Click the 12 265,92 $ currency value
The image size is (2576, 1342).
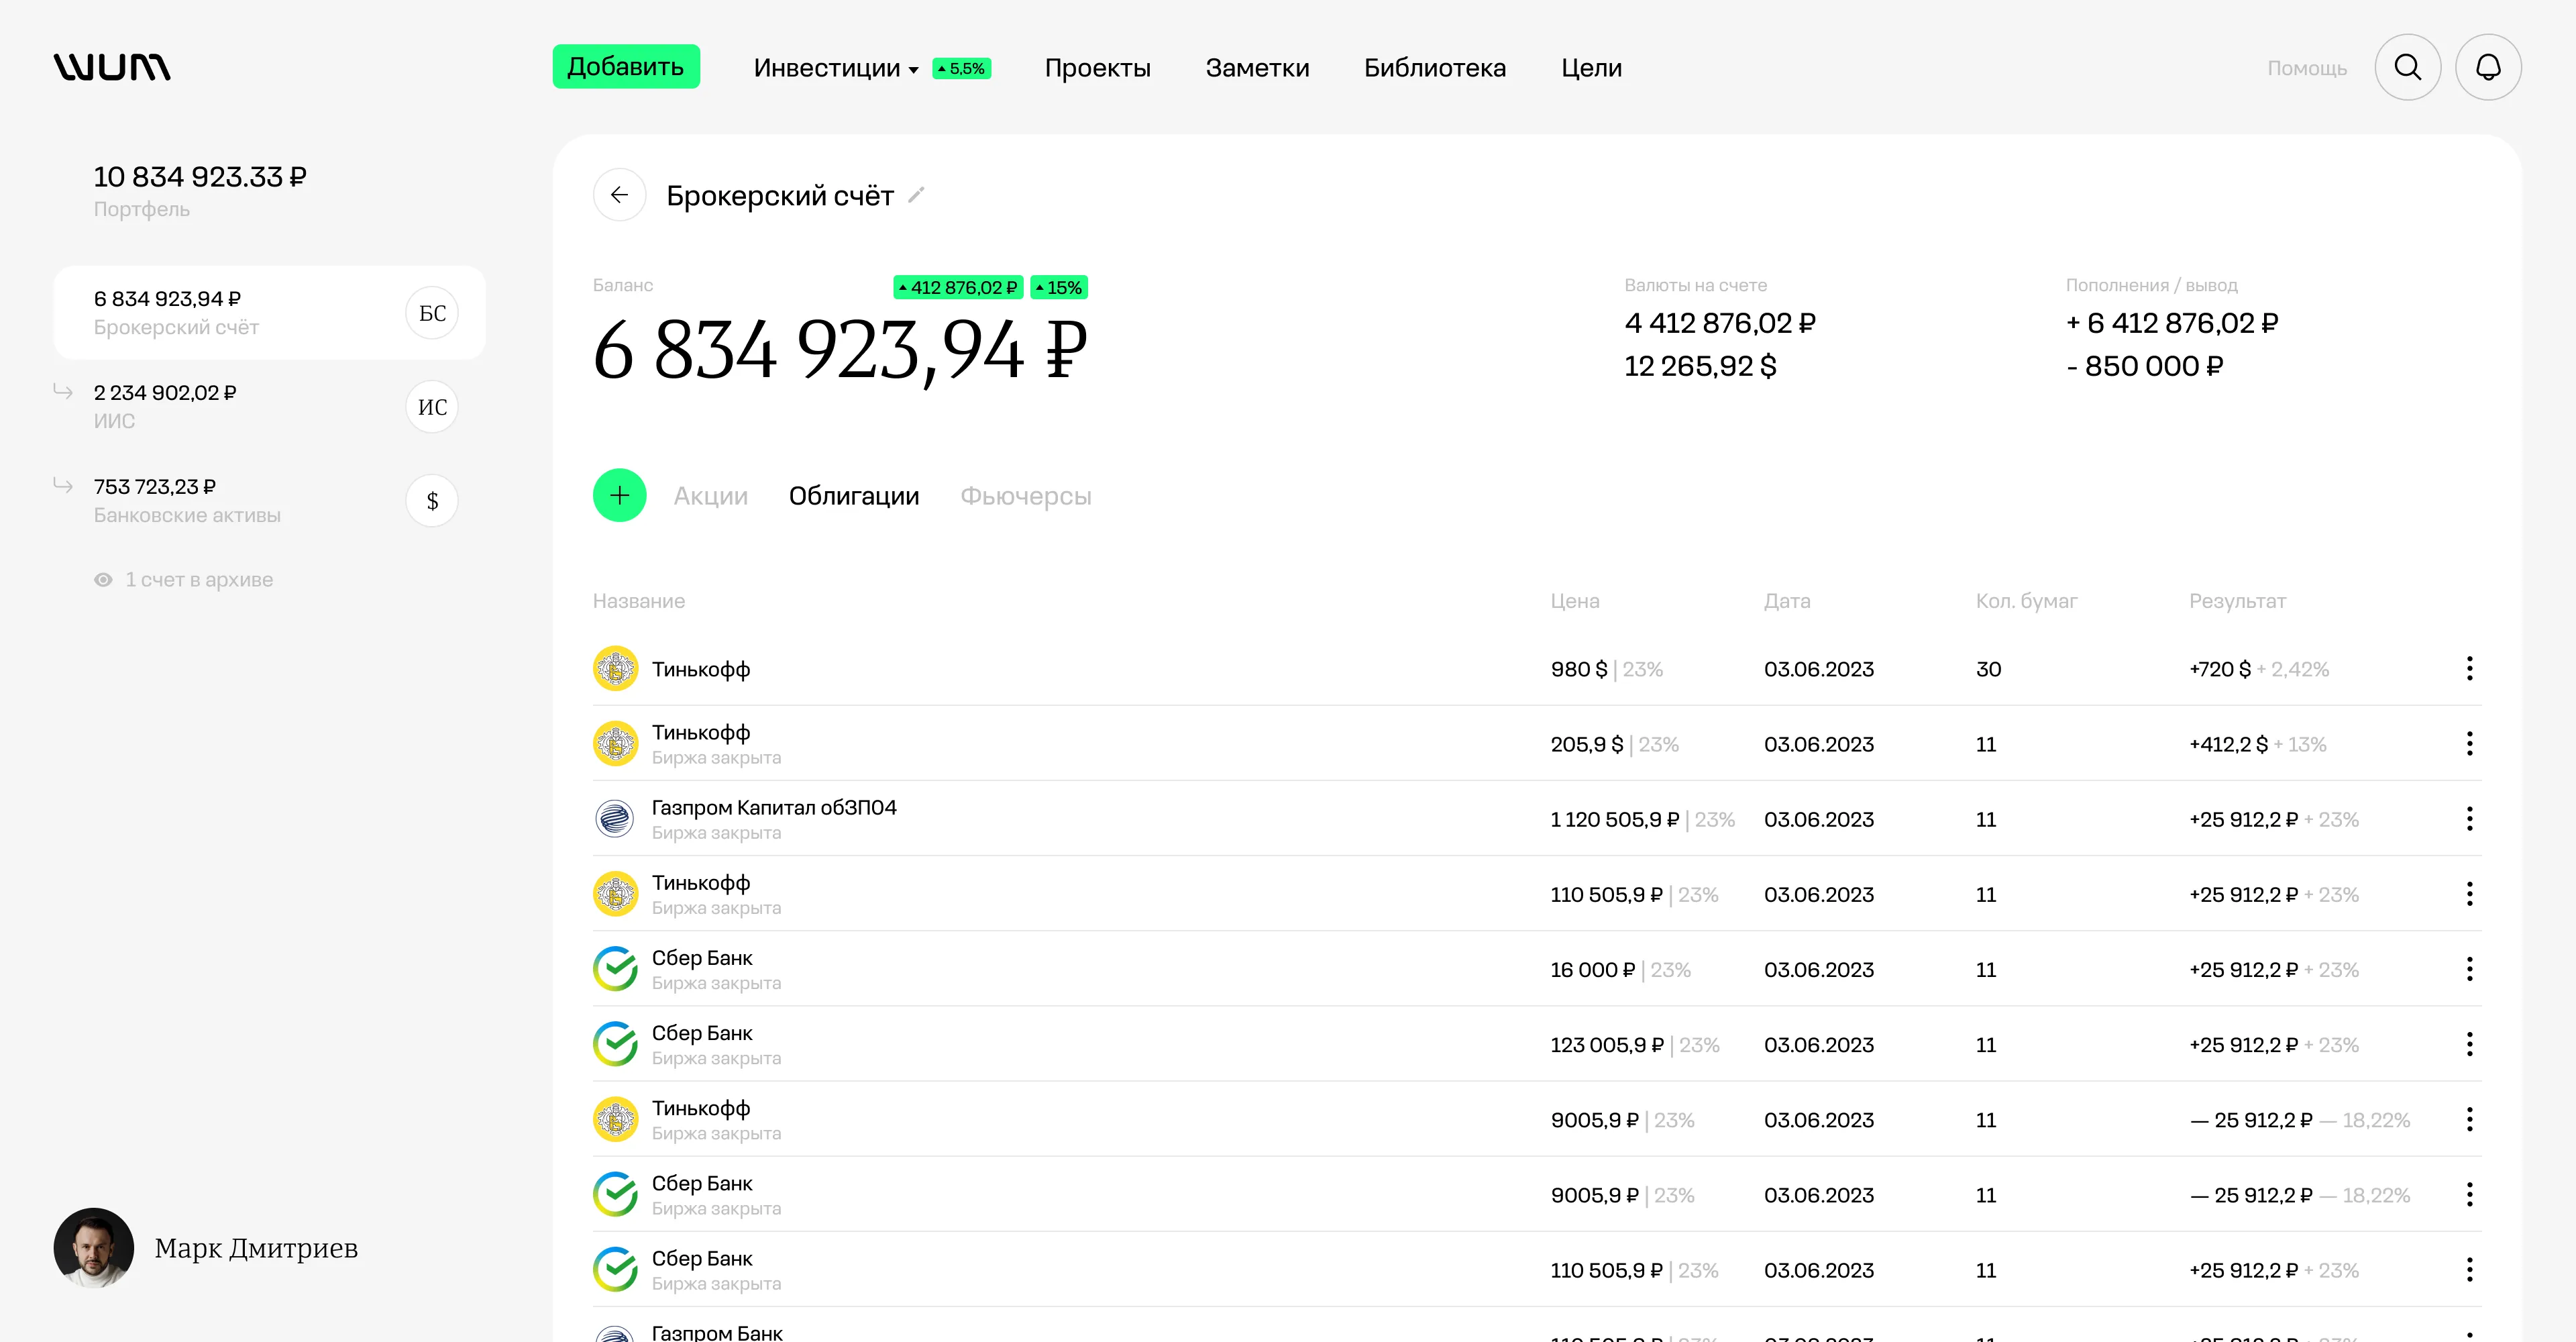click(1700, 366)
